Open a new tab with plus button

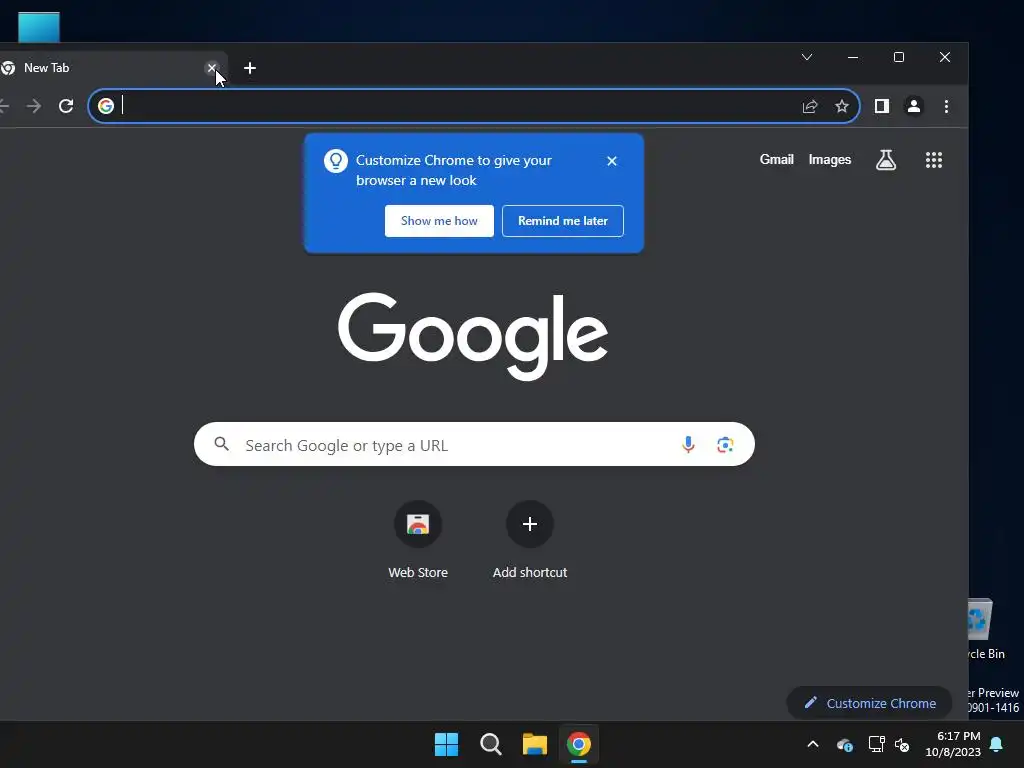tap(249, 68)
